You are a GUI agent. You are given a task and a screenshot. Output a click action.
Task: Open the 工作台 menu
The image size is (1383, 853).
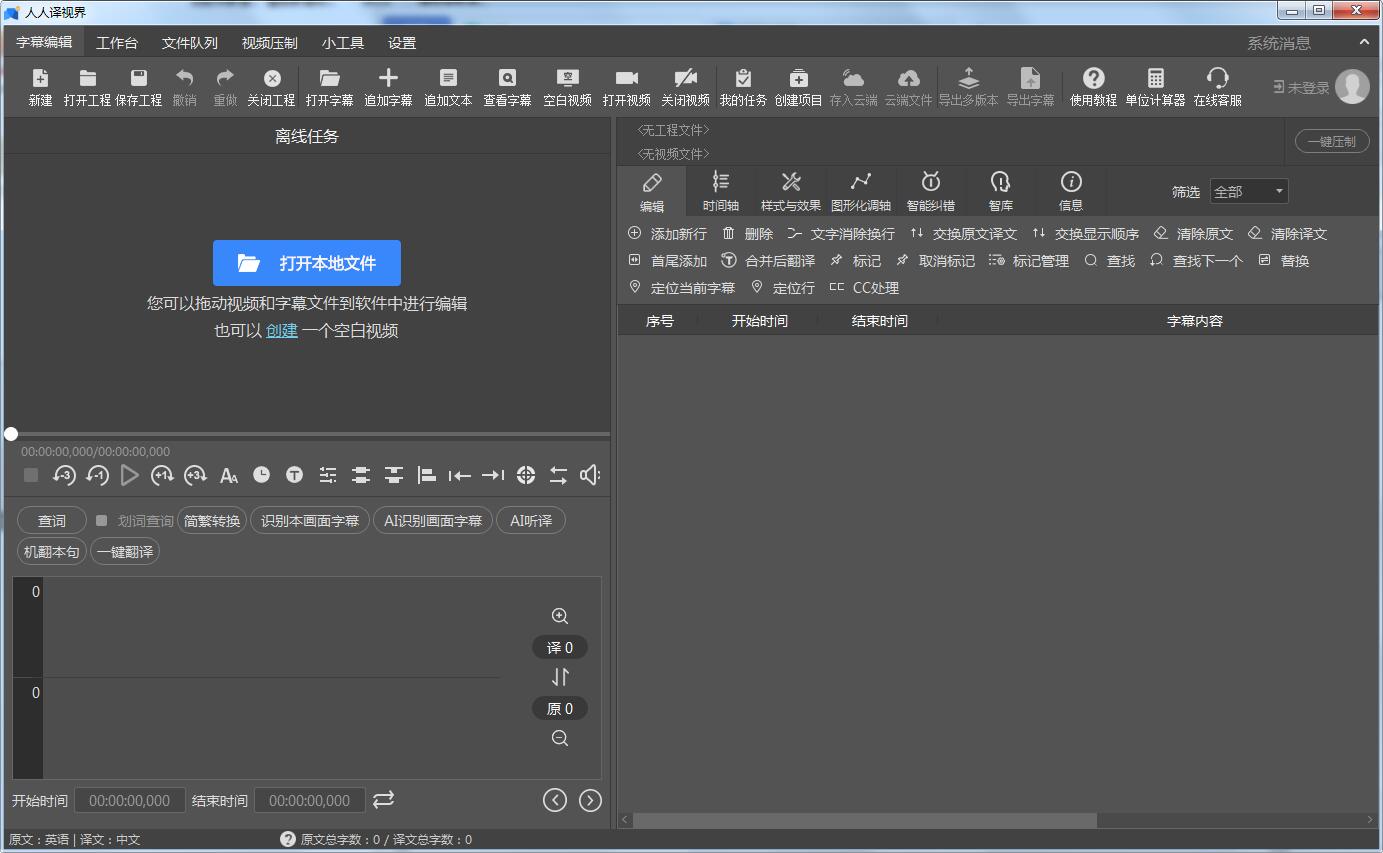click(117, 42)
